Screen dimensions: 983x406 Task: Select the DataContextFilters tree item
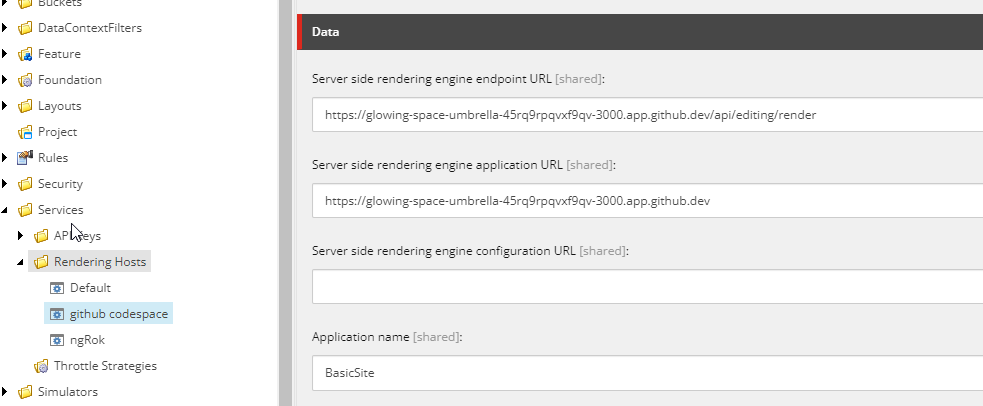89,28
